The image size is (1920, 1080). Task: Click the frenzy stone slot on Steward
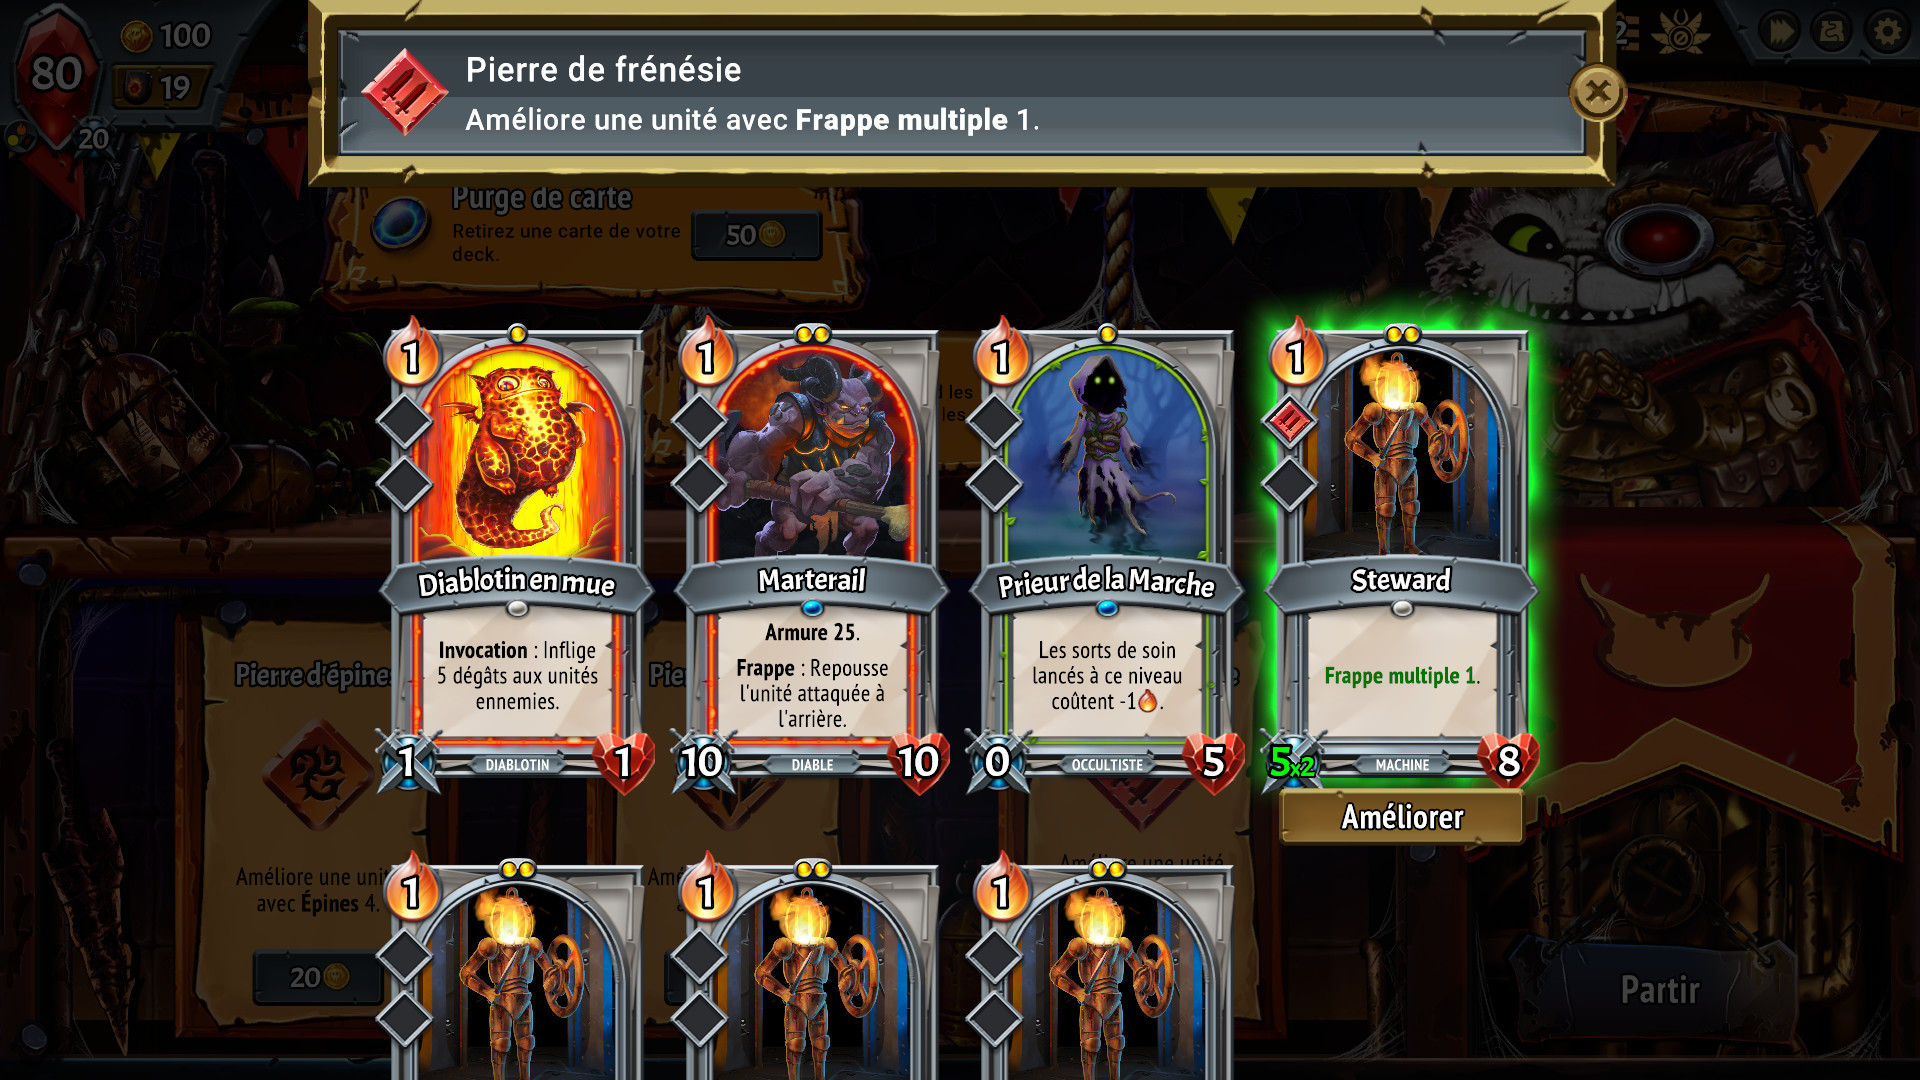coord(1290,421)
